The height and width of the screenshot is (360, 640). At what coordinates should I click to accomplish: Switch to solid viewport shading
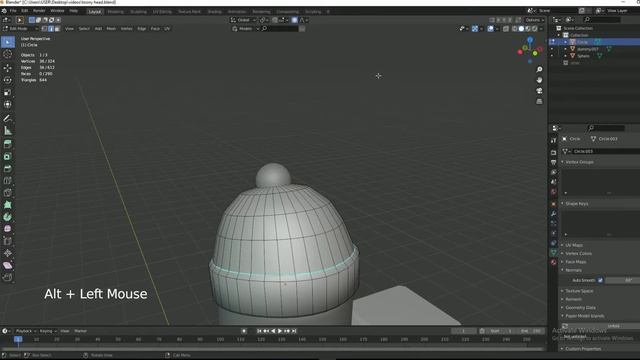coord(521,29)
